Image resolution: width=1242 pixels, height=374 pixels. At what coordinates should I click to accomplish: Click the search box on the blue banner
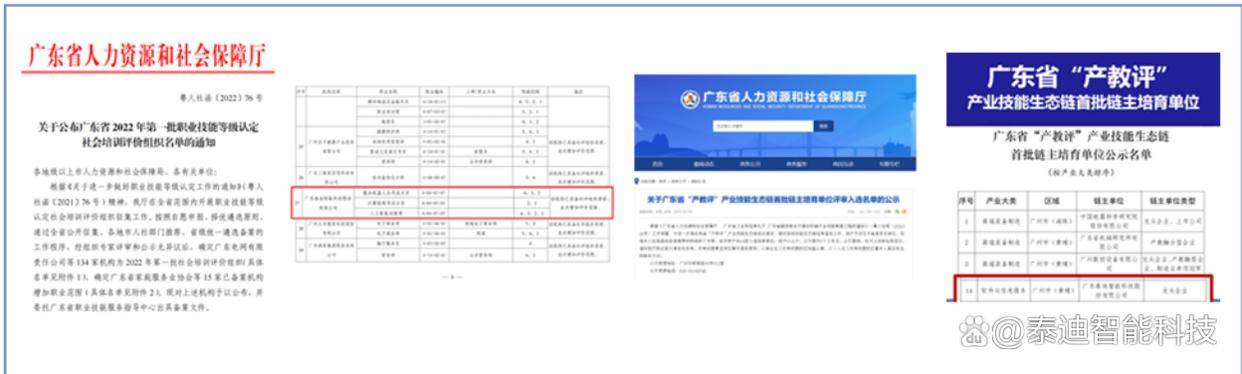(763, 126)
